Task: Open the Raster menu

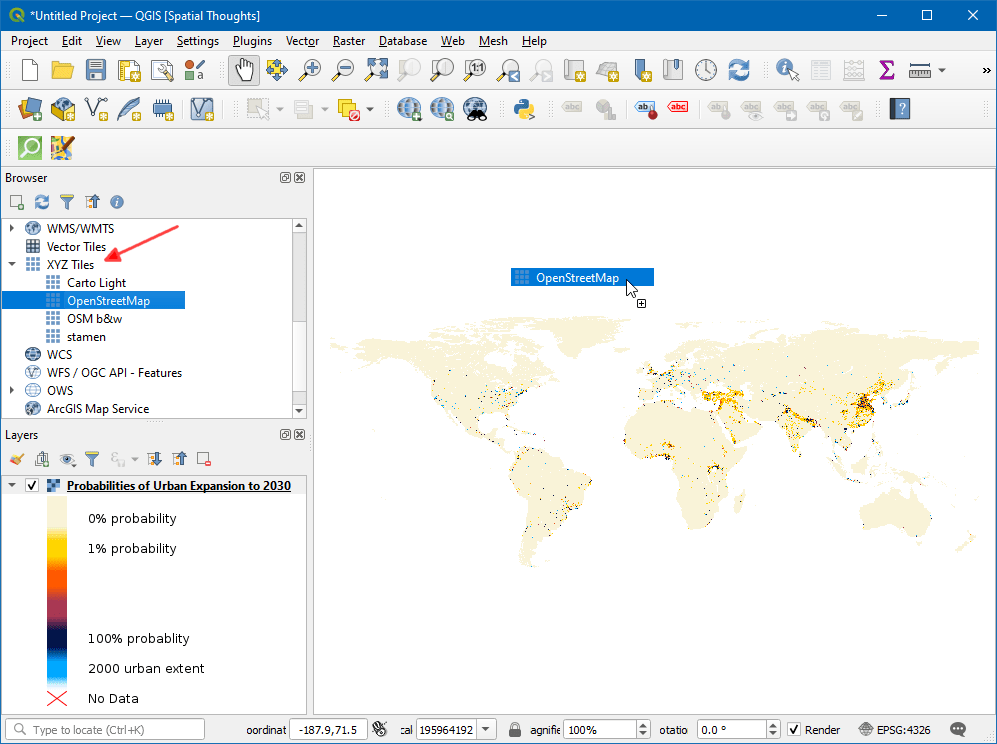Action: (349, 41)
